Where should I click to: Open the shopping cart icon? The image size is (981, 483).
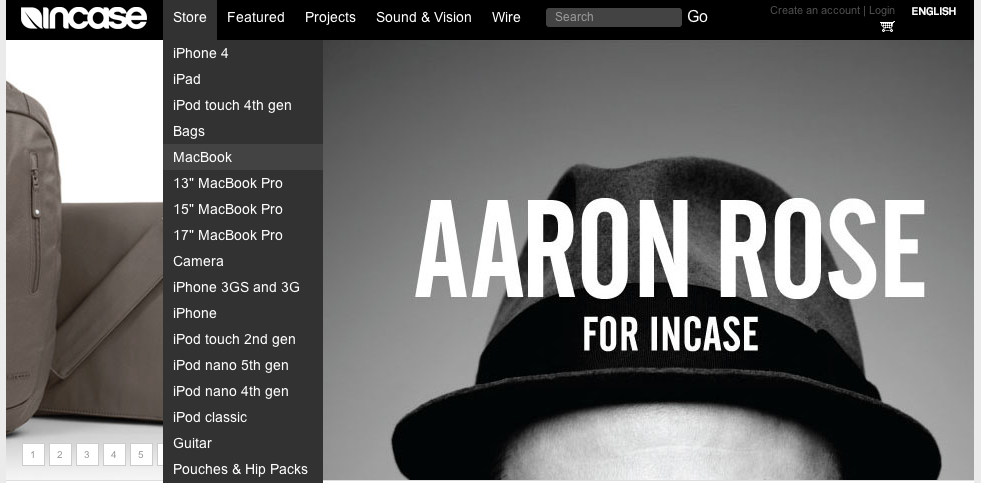887,26
